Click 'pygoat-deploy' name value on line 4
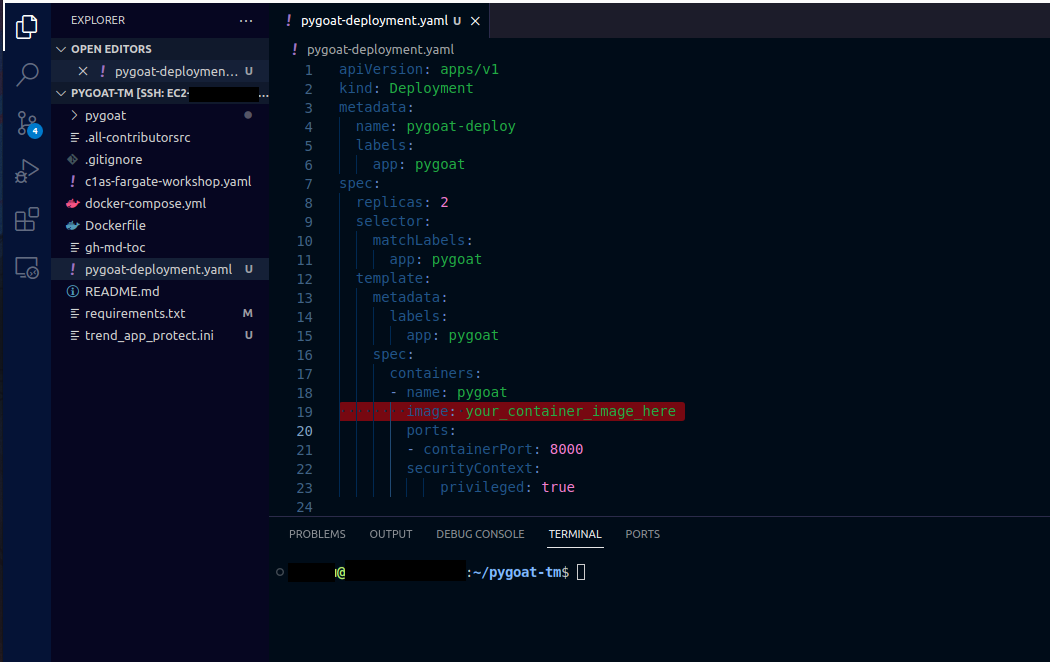Screen dimensions: 1050x662 [x=461, y=126]
